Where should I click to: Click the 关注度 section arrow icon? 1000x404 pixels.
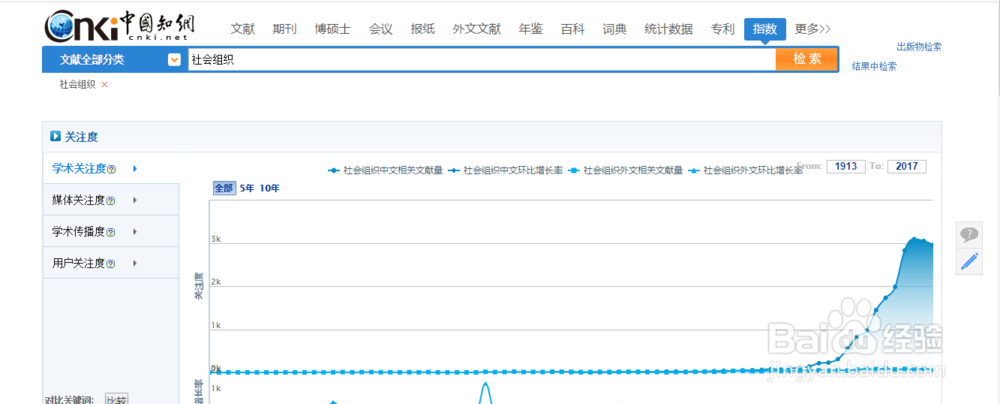pos(55,137)
